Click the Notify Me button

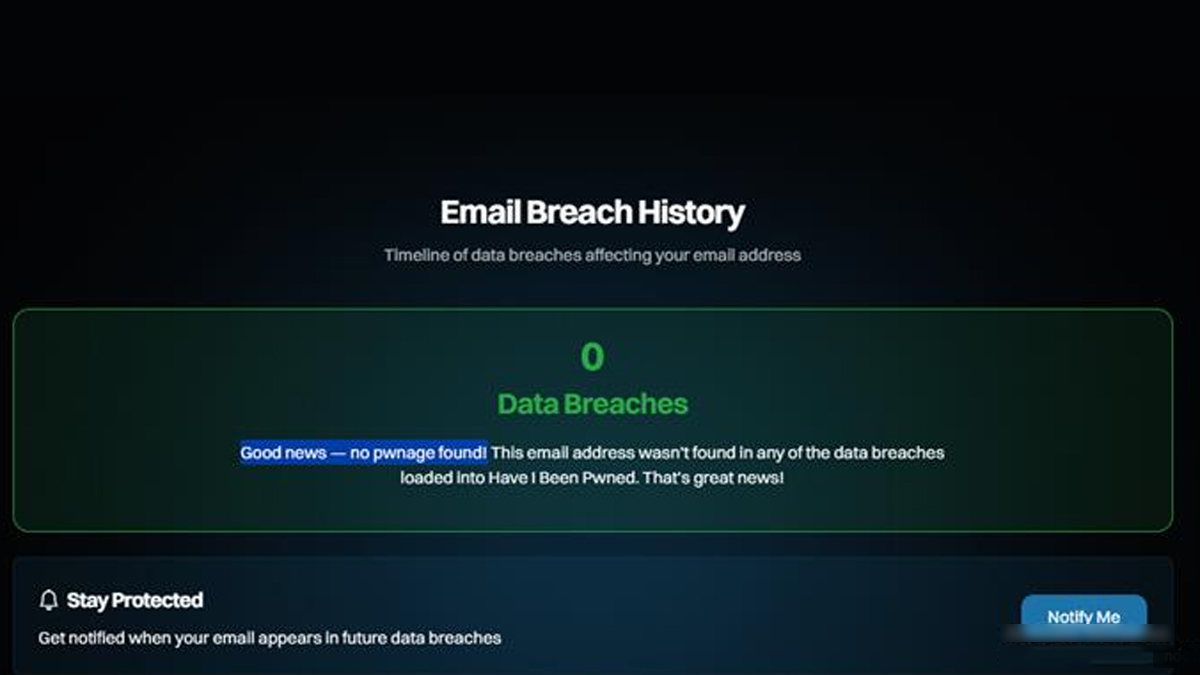click(x=1083, y=617)
